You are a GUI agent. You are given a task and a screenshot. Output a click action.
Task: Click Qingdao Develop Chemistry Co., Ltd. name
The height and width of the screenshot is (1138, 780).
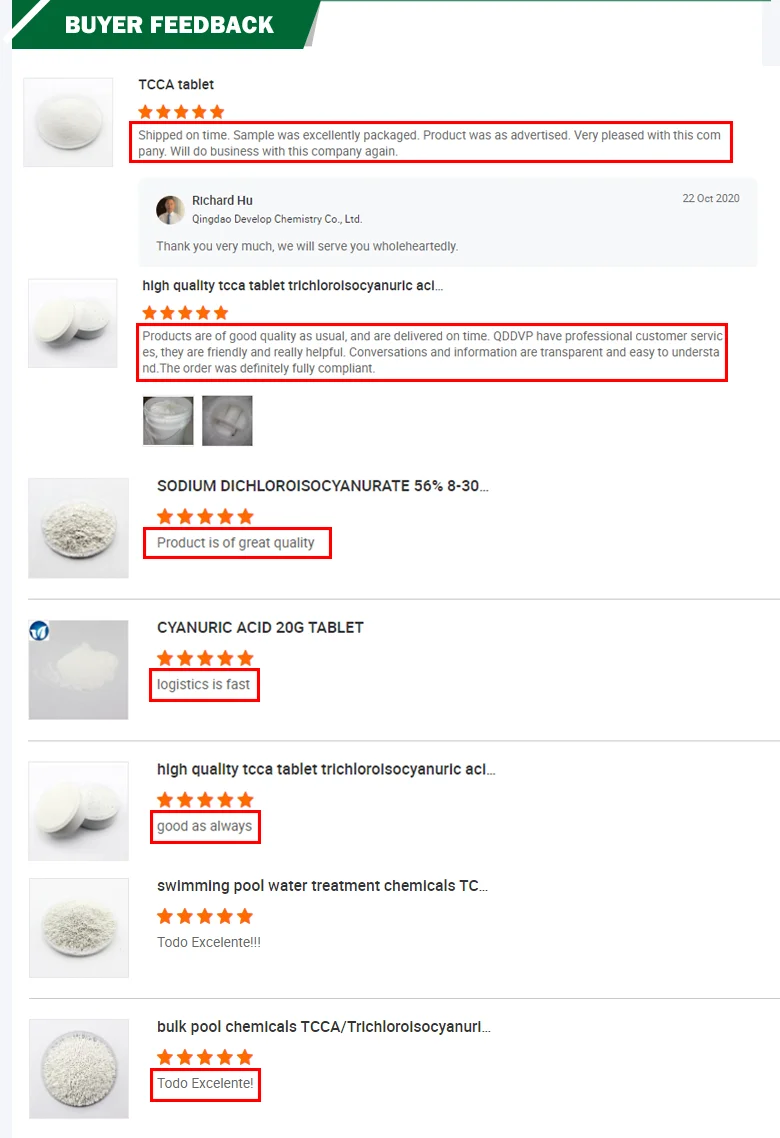click(277, 219)
